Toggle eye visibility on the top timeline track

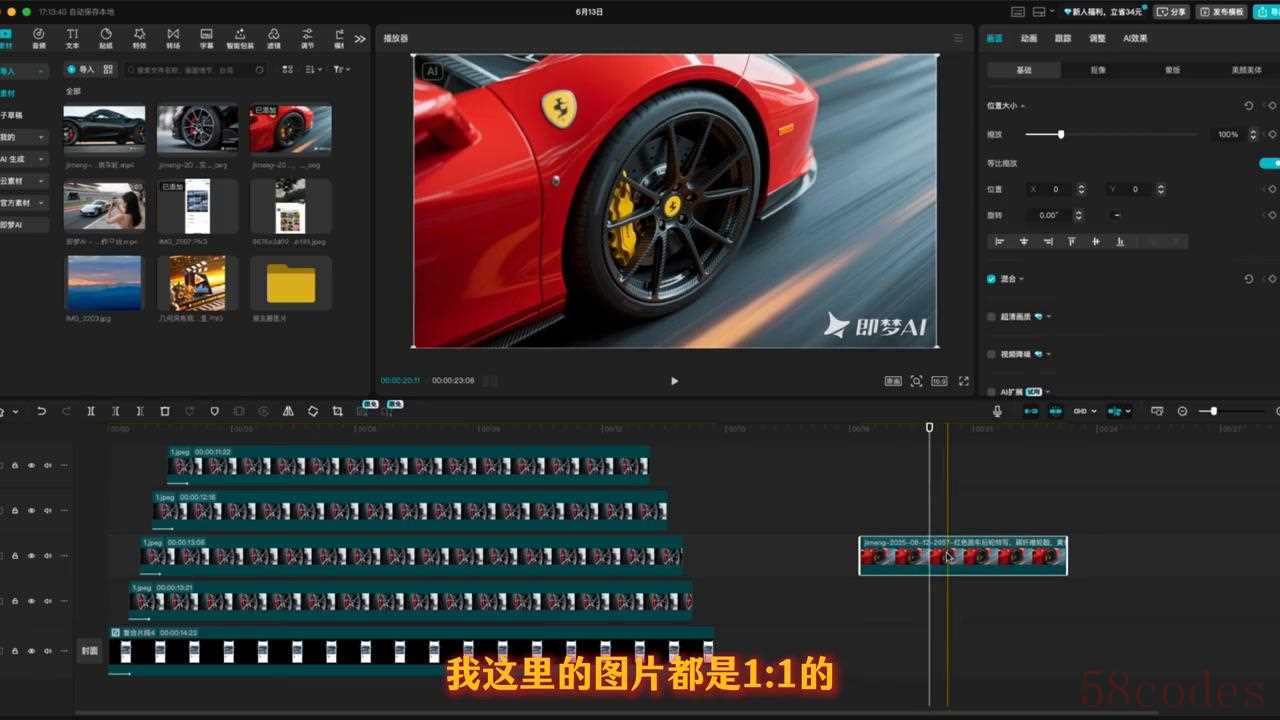[31, 465]
